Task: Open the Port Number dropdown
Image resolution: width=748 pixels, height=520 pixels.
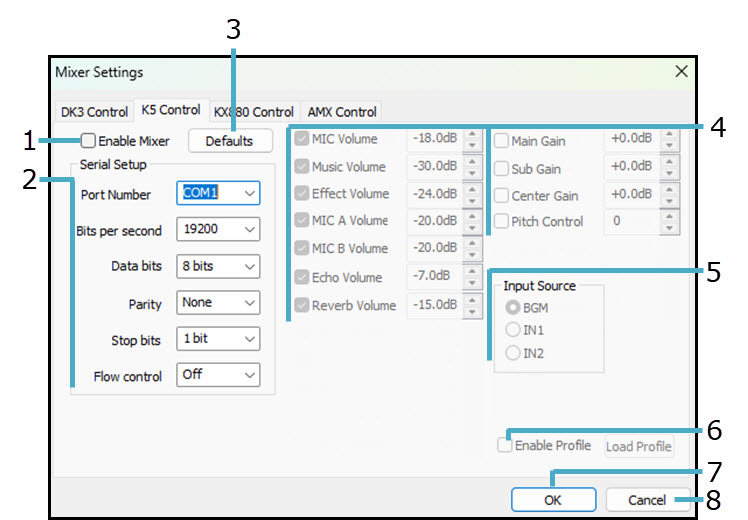Action: click(x=218, y=193)
